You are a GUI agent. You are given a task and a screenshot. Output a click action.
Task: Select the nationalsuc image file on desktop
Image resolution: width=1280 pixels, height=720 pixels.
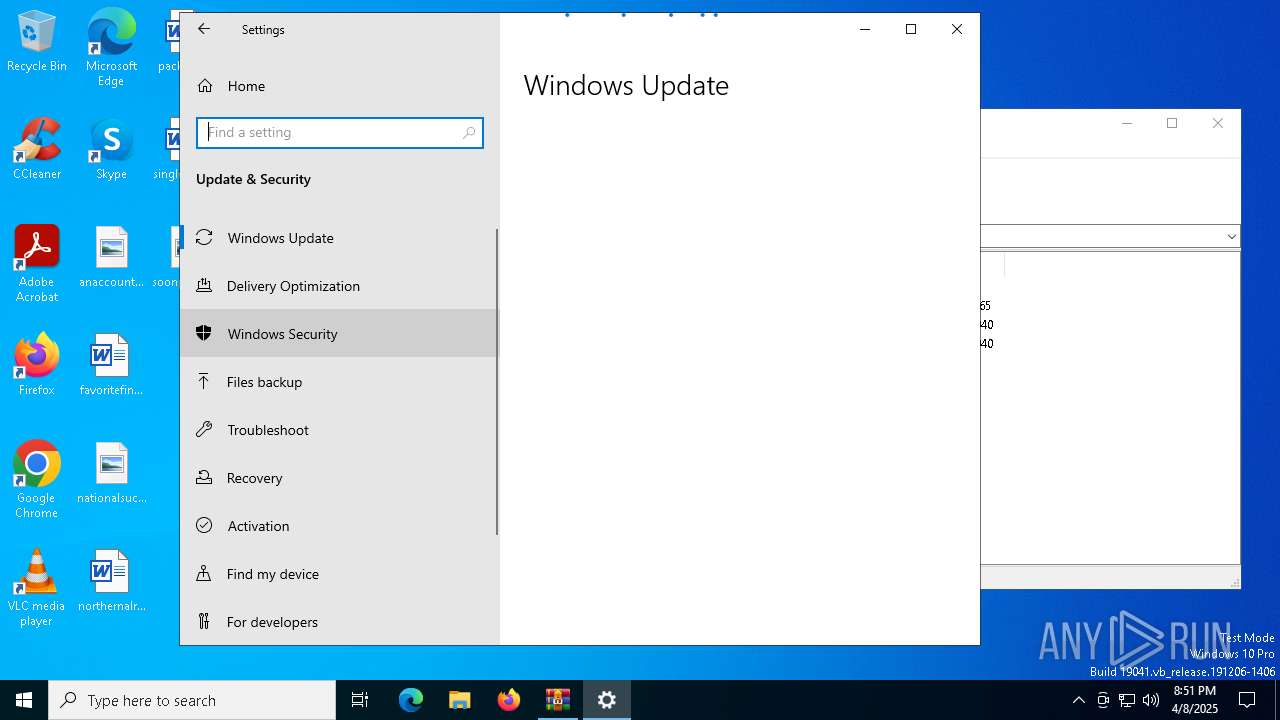(111, 473)
